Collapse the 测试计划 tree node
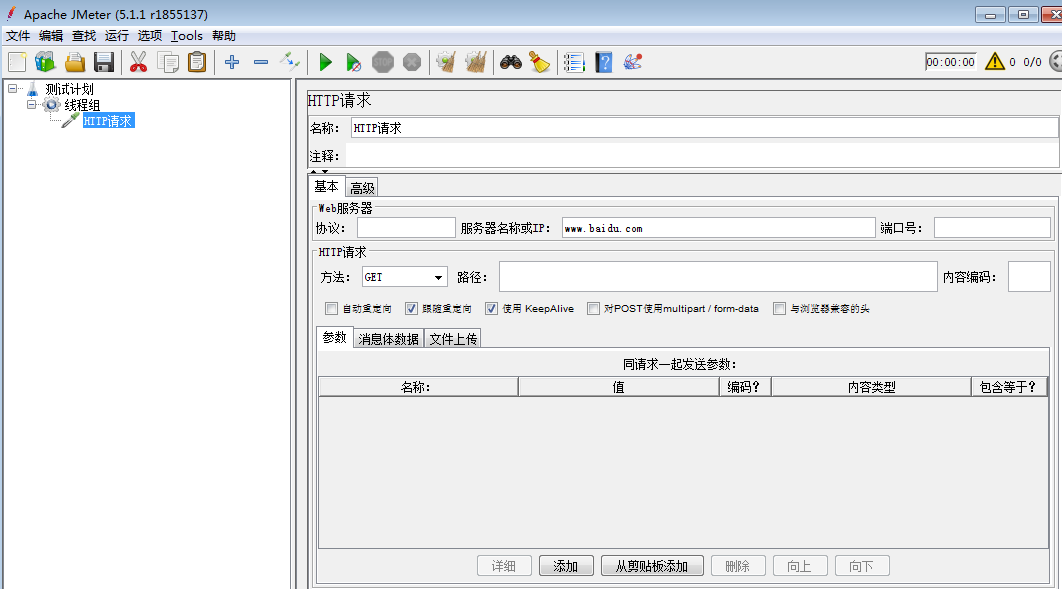Viewport: 1062px width, 589px height. (12, 89)
